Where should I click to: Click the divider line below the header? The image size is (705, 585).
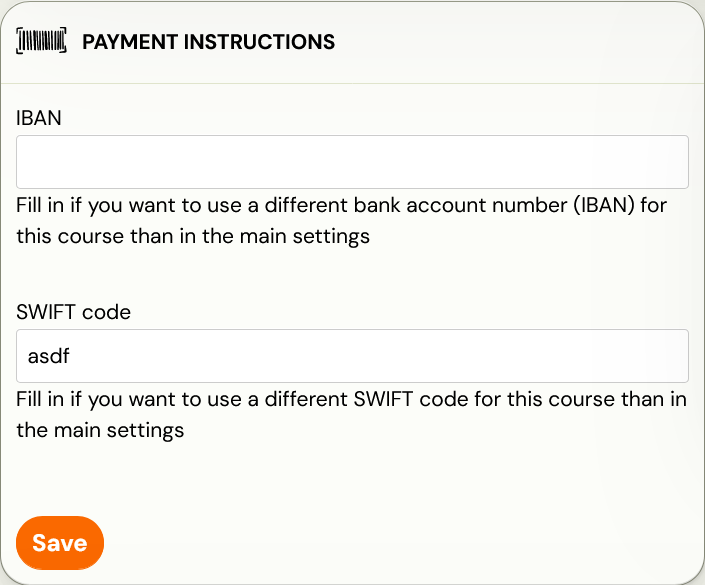click(352, 83)
